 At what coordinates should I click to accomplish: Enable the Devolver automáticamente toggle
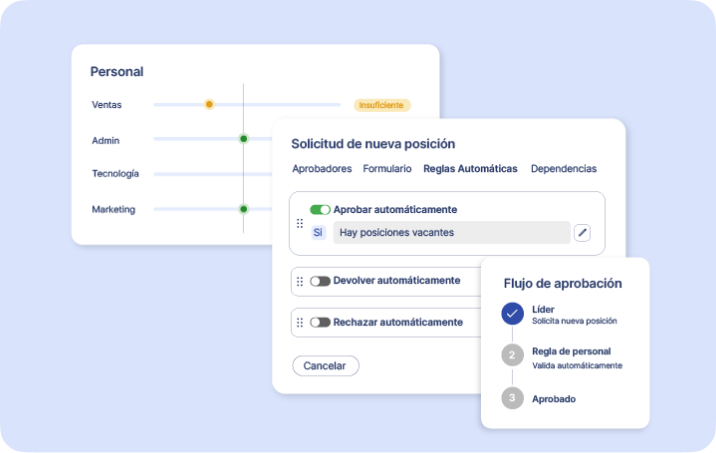tap(320, 281)
